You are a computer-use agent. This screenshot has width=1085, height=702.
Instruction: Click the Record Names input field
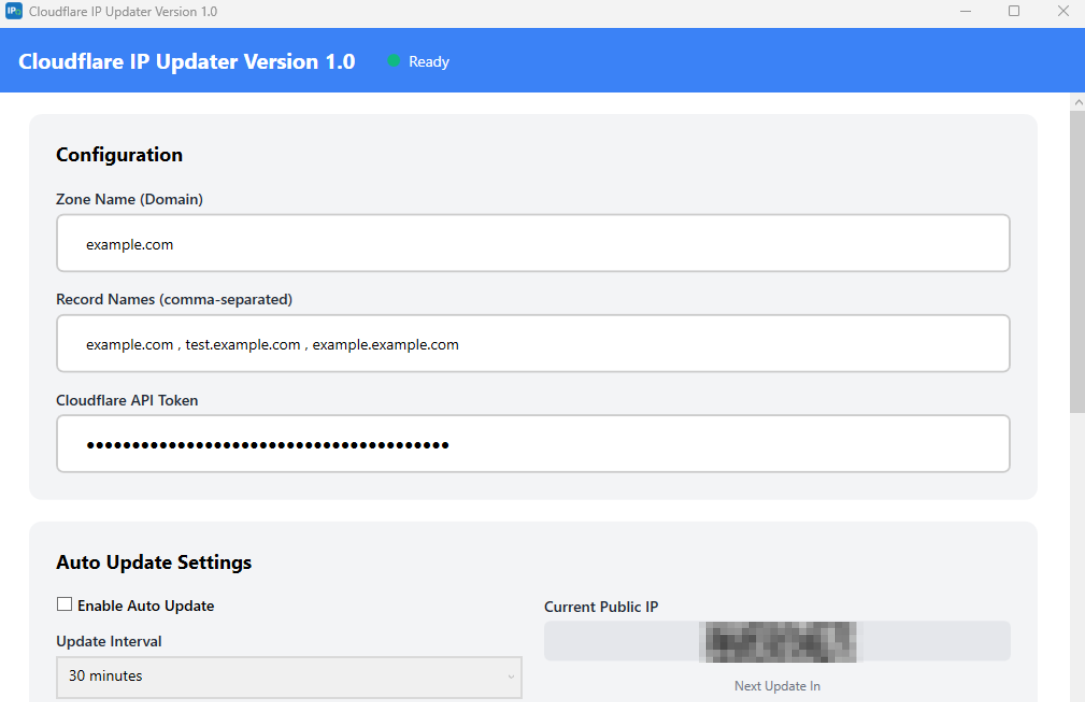pos(533,344)
